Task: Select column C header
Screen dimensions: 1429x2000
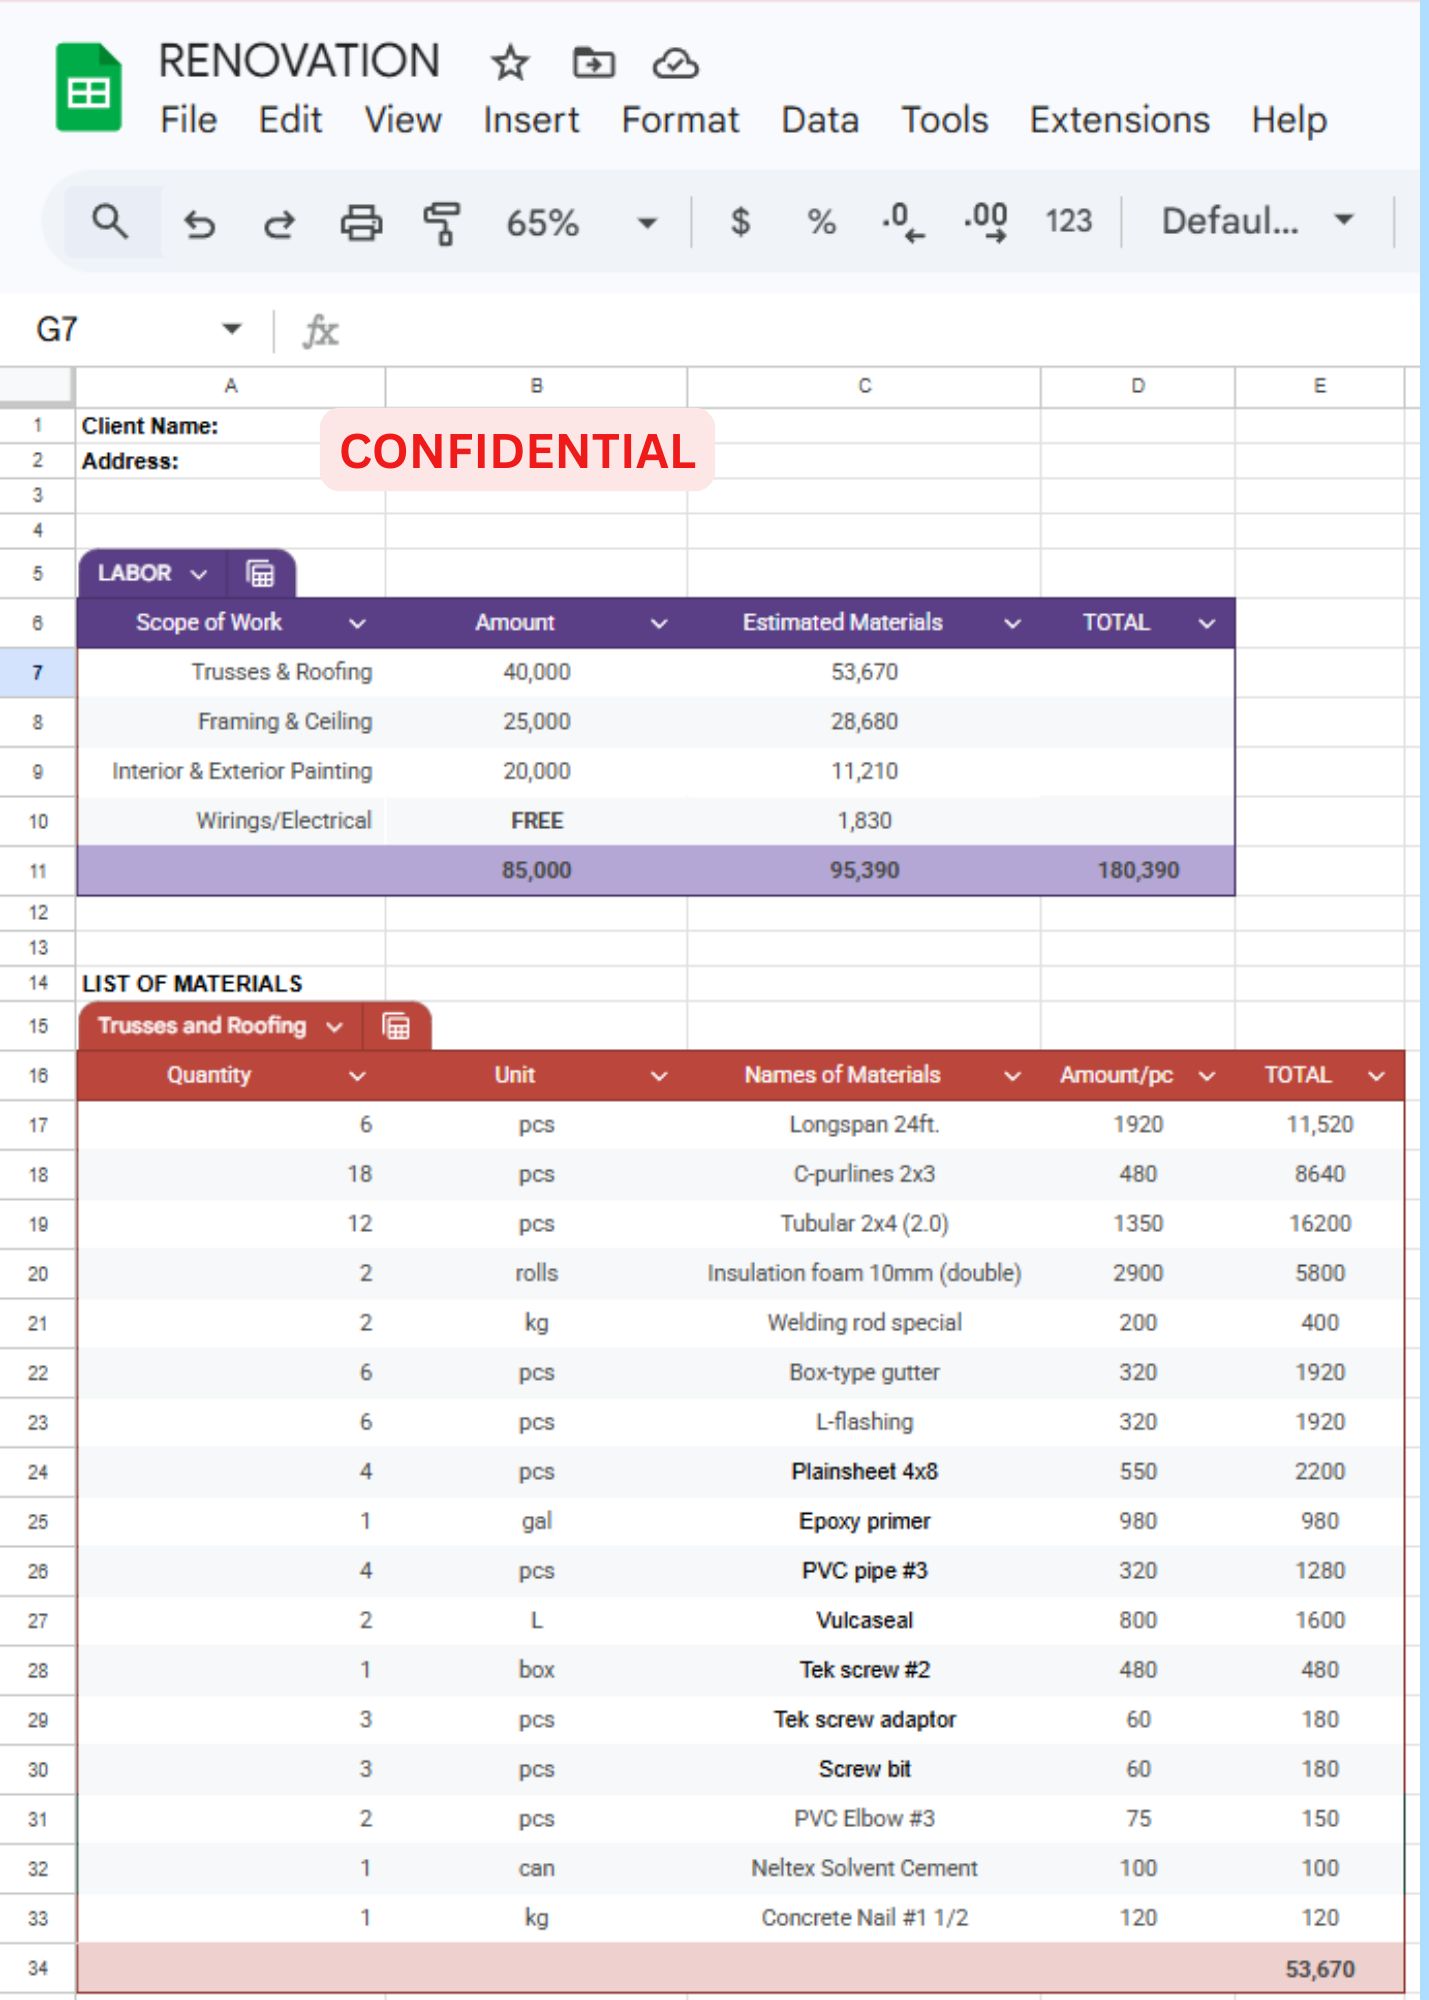Action: click(x=864, y=386)
